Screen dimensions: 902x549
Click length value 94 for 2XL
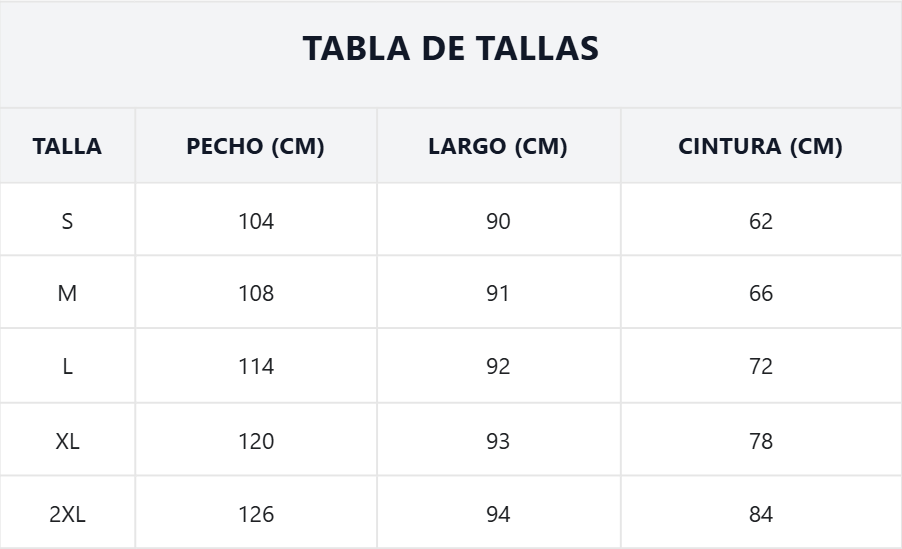point(498,515)
